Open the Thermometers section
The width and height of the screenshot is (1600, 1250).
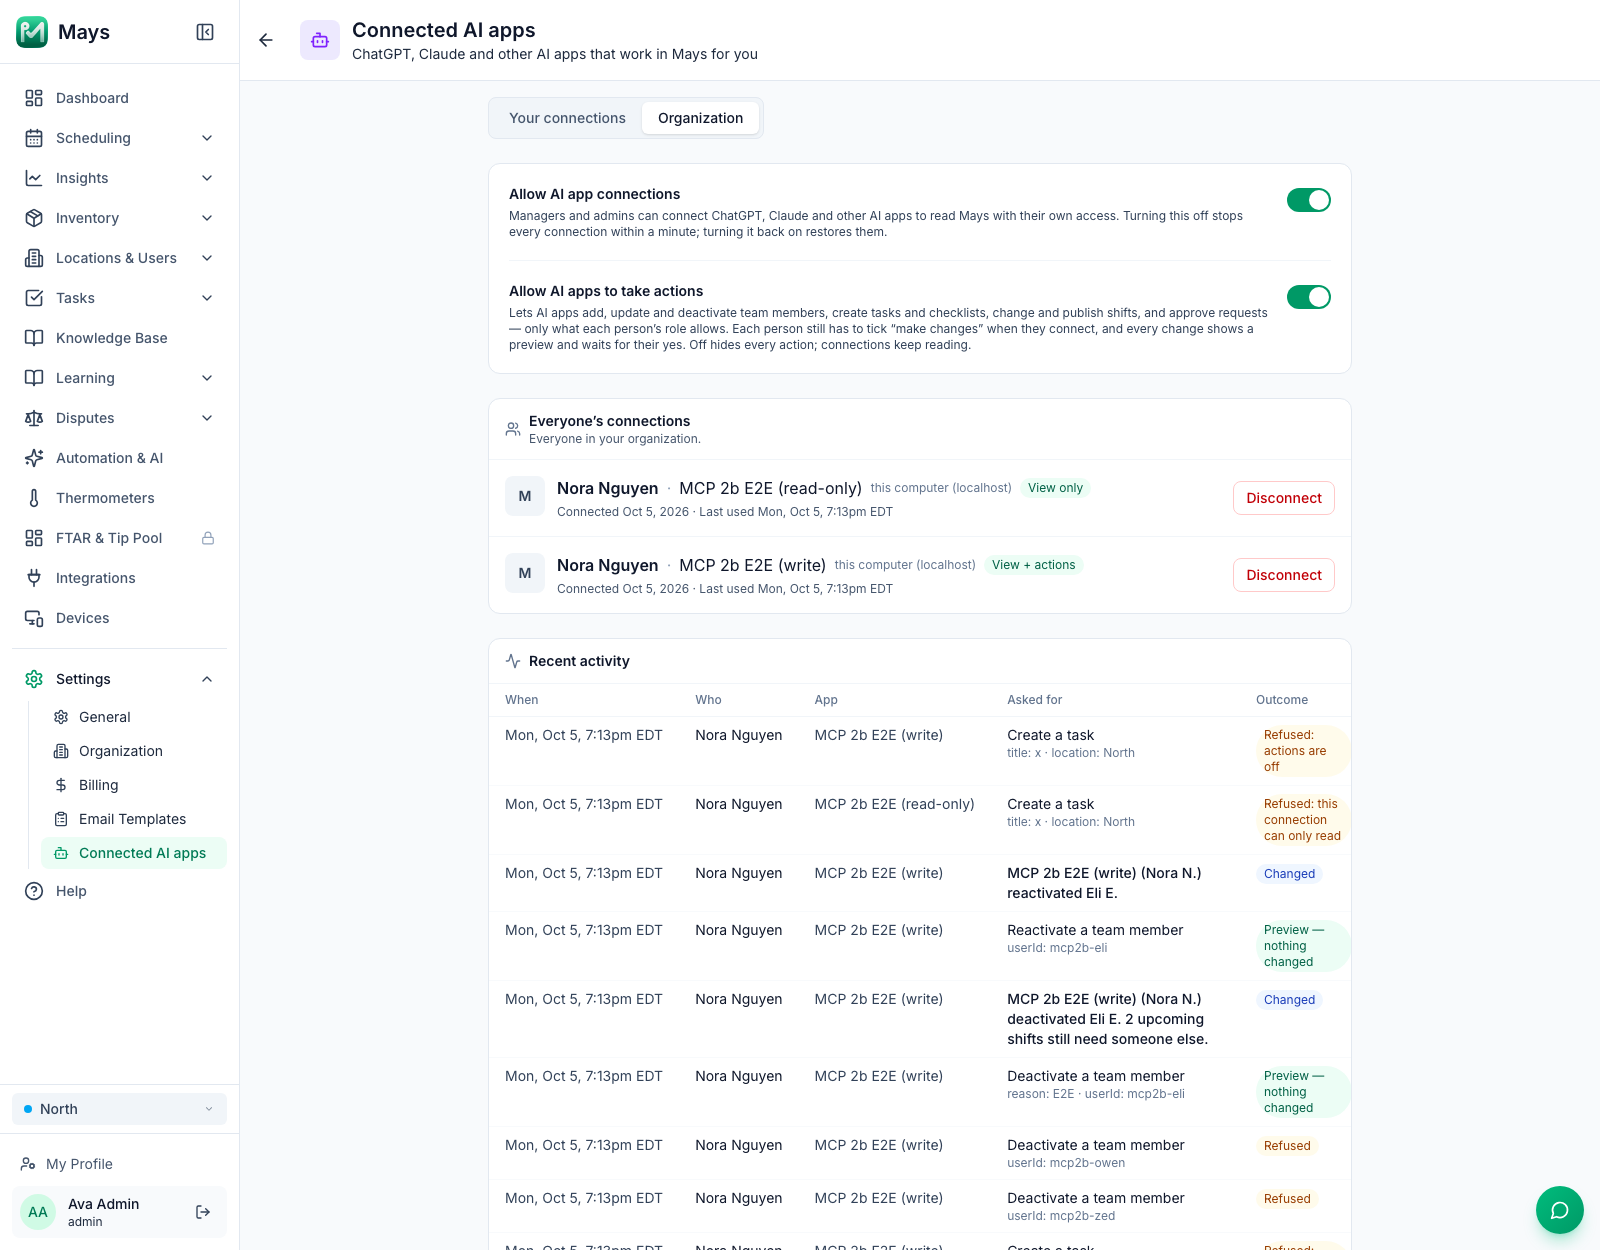pyautogui.click(x=120, y=498)
